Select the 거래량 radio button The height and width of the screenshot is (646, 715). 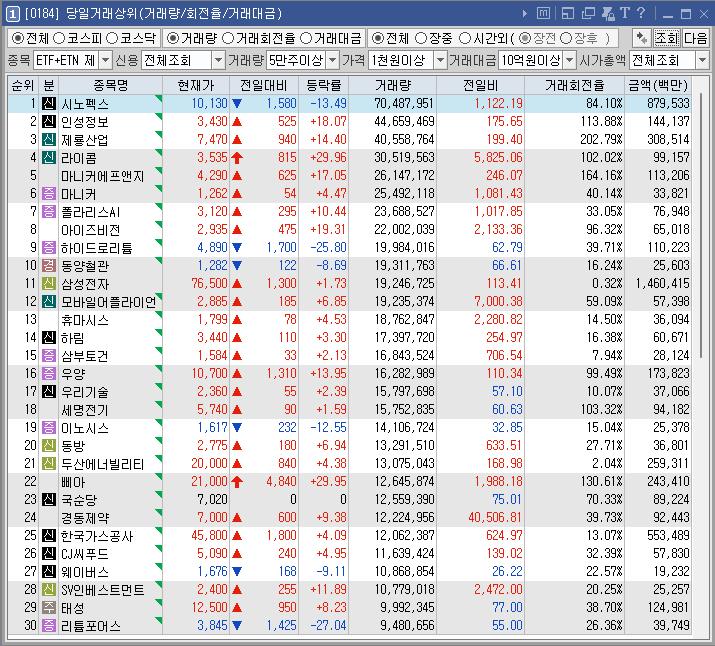pos(173,38)
